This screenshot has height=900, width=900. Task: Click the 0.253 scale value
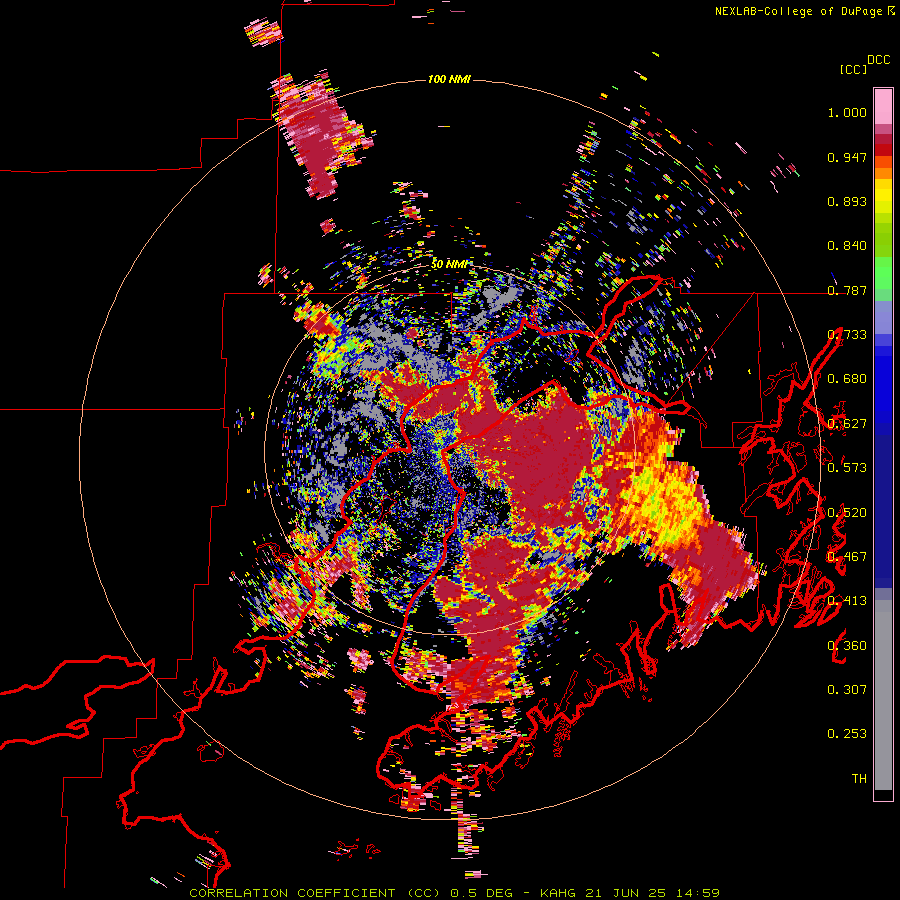[x=847, y=734]
